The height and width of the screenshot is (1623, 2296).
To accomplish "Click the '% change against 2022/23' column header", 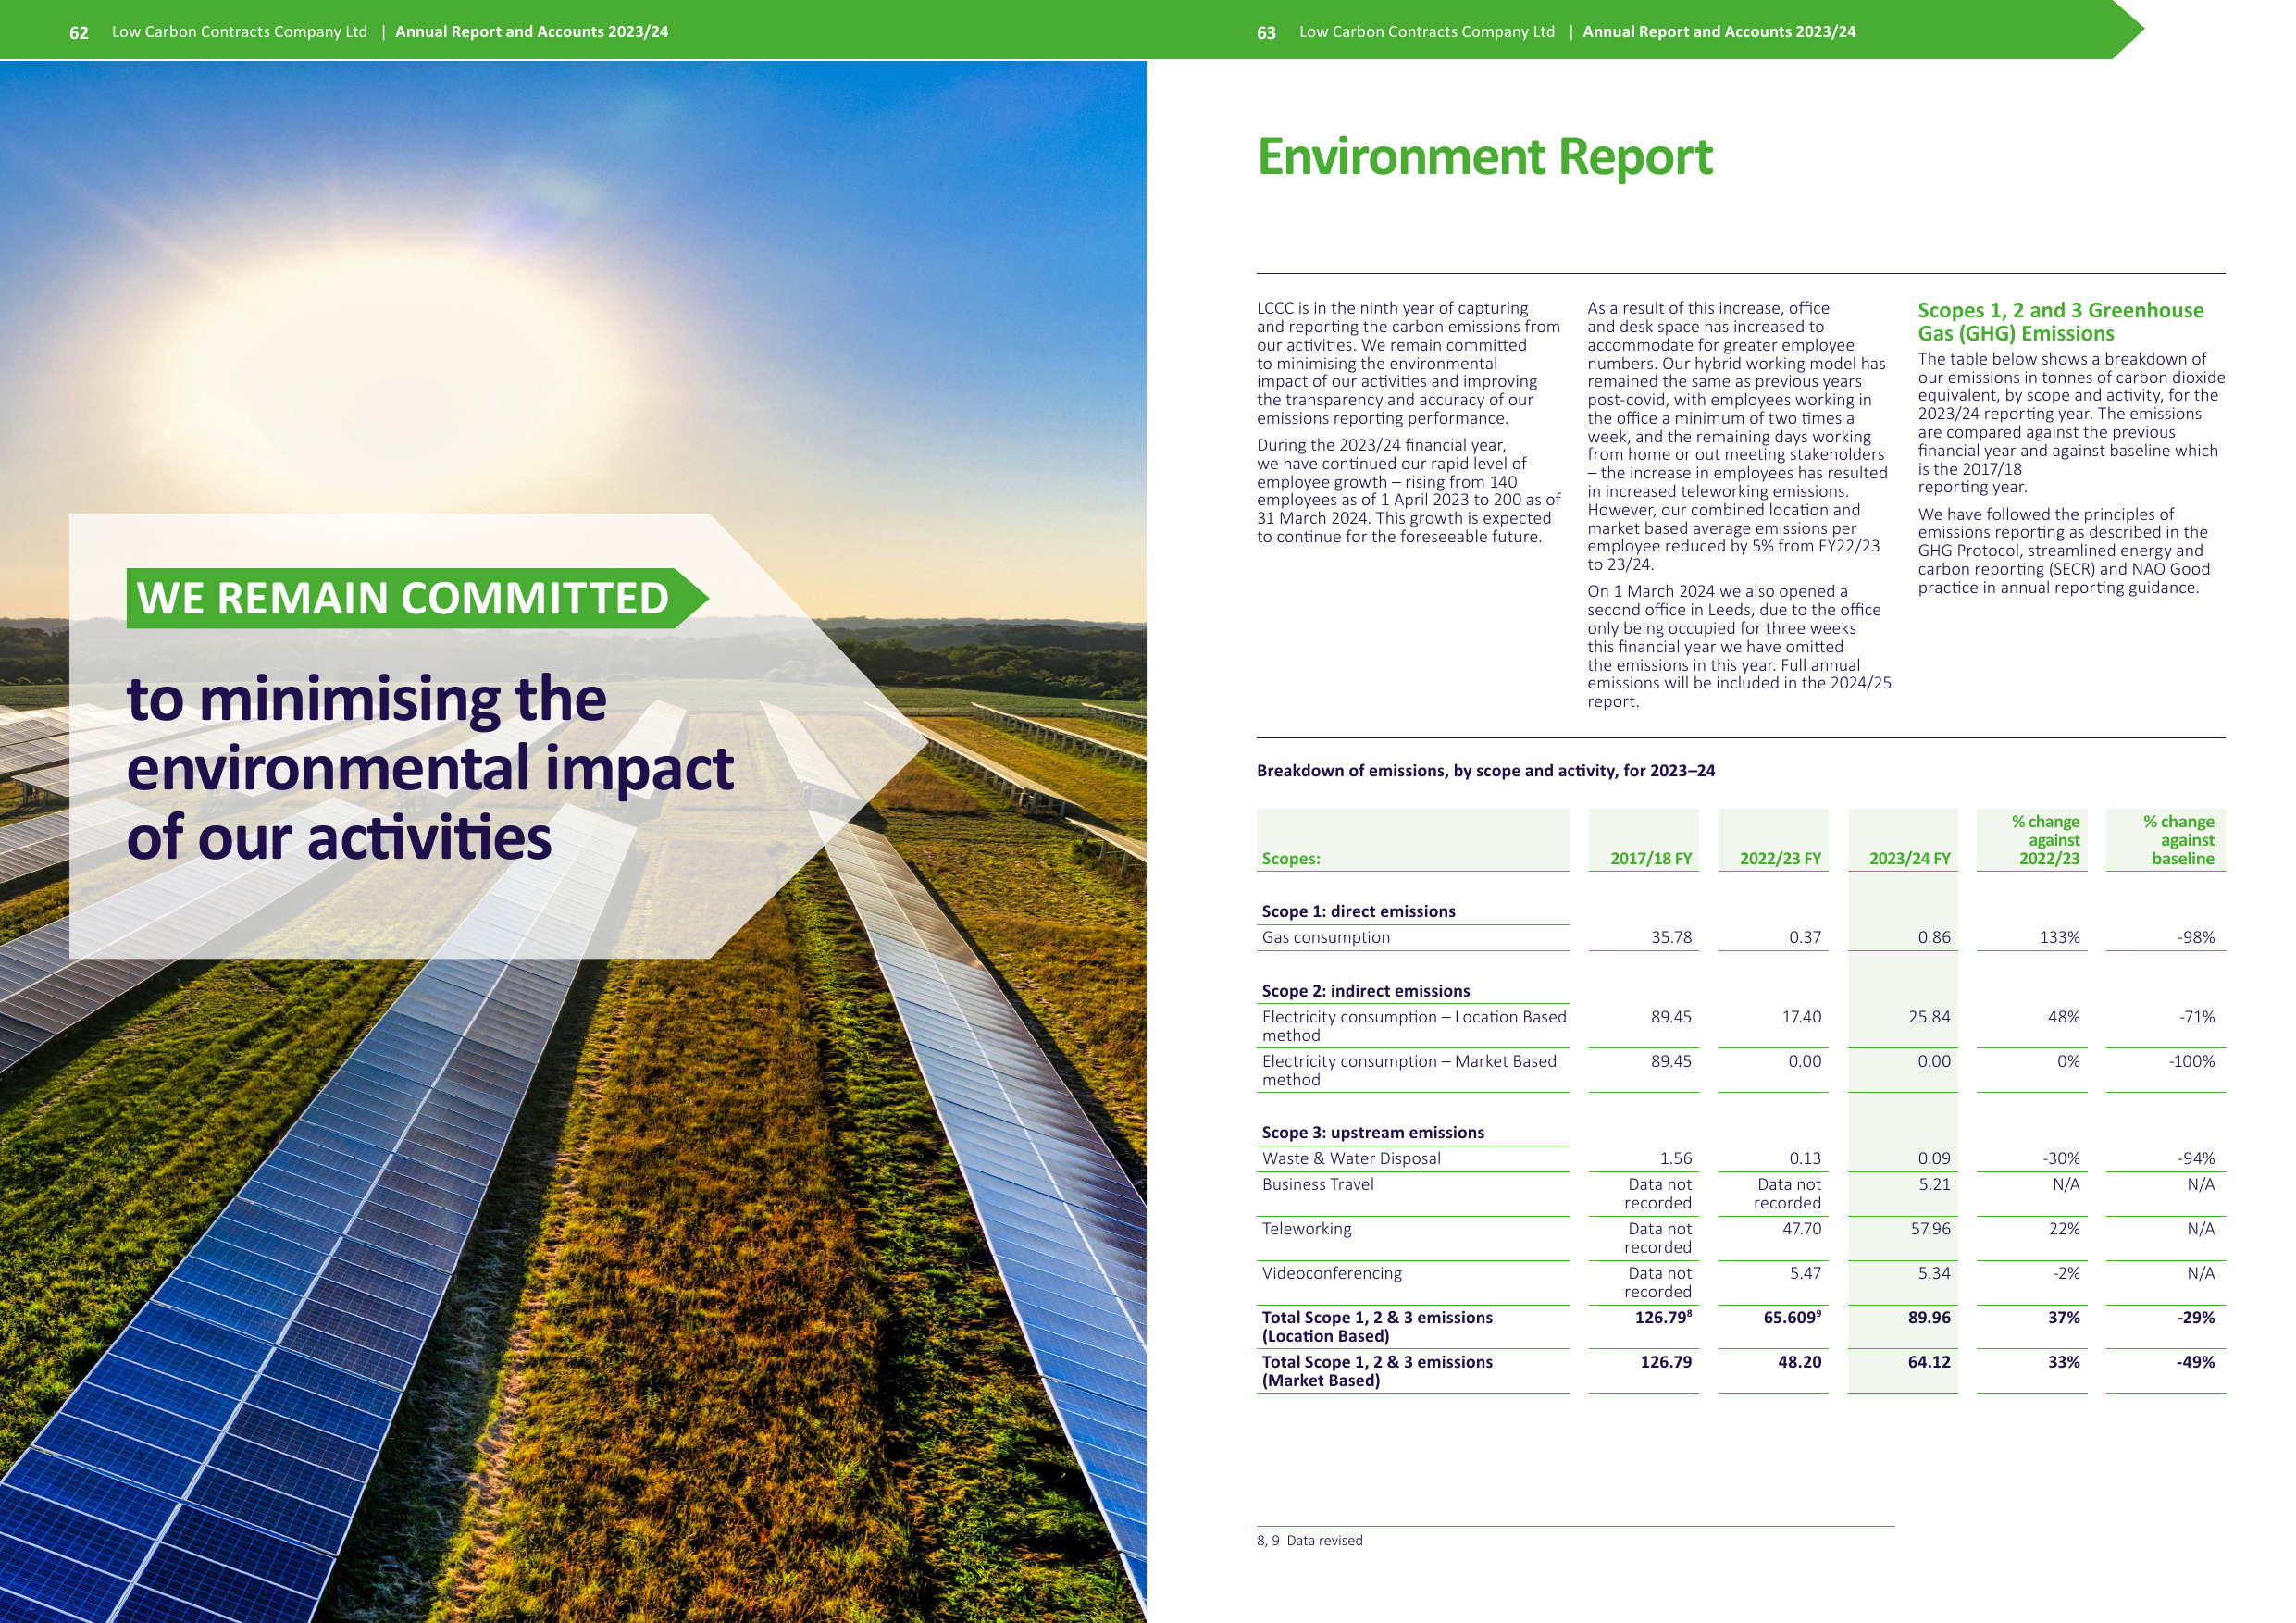I will pos(2045,840).
